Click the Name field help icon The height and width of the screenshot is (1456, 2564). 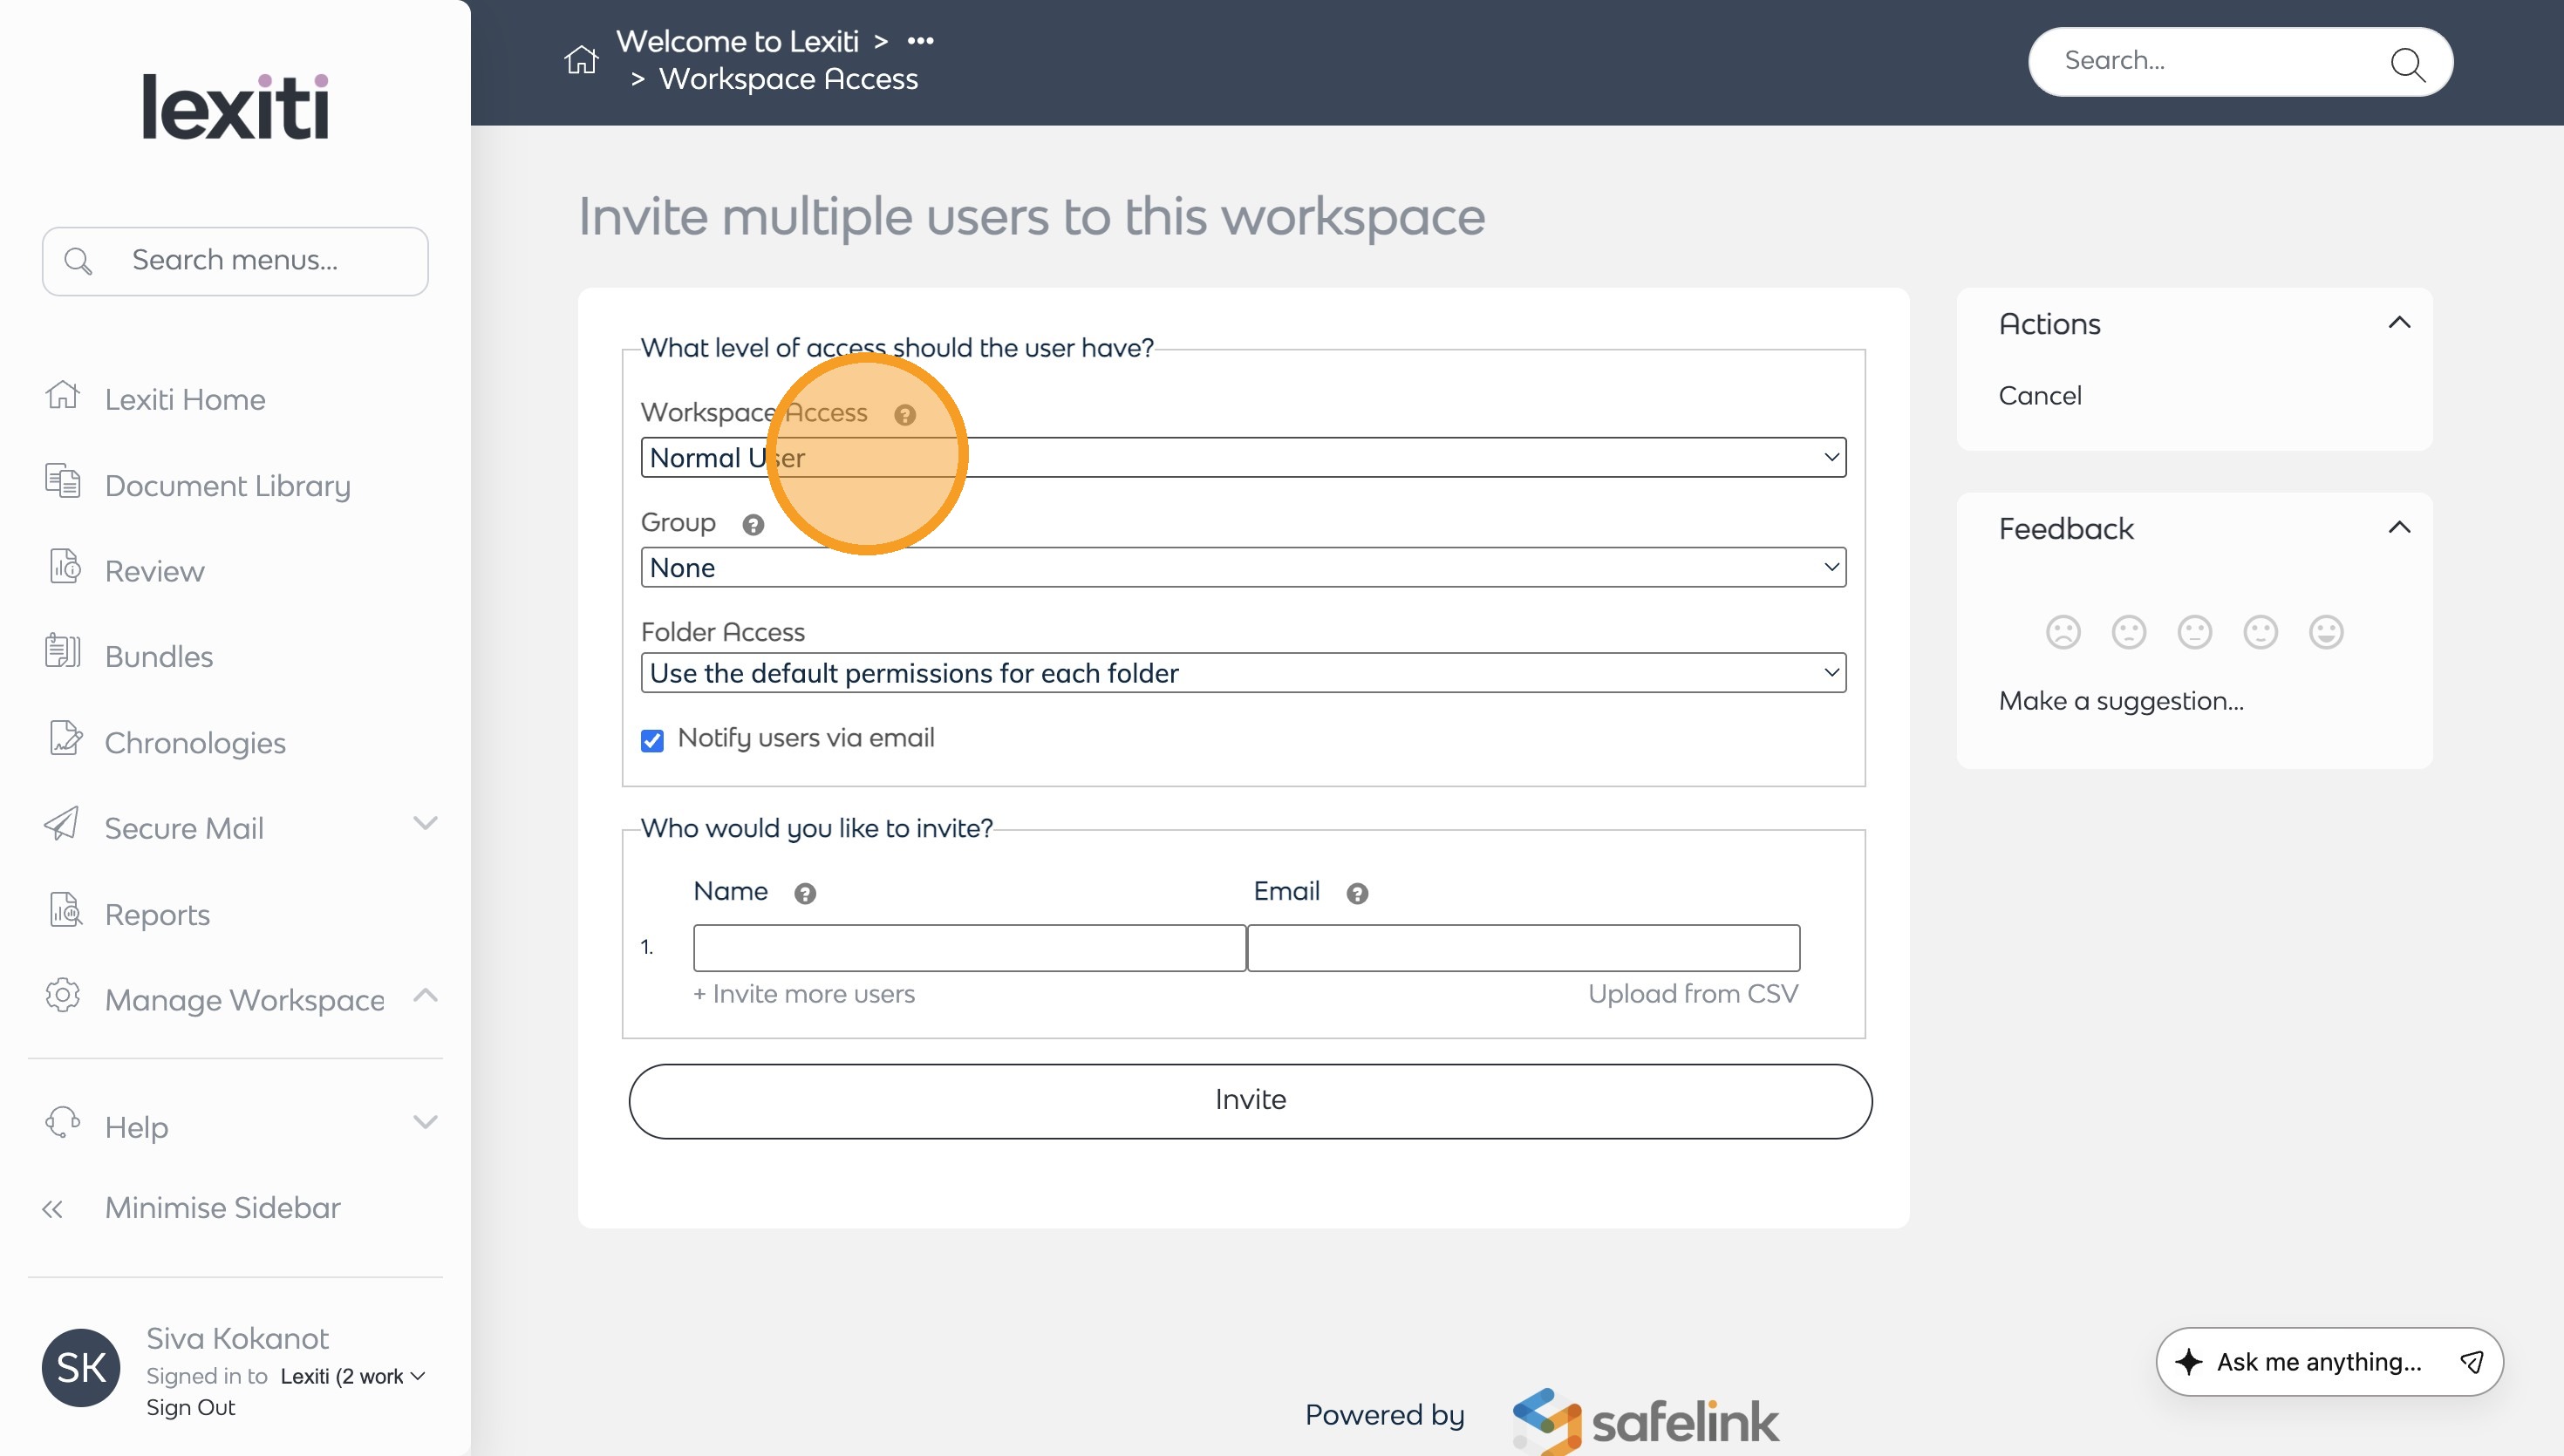804,894
